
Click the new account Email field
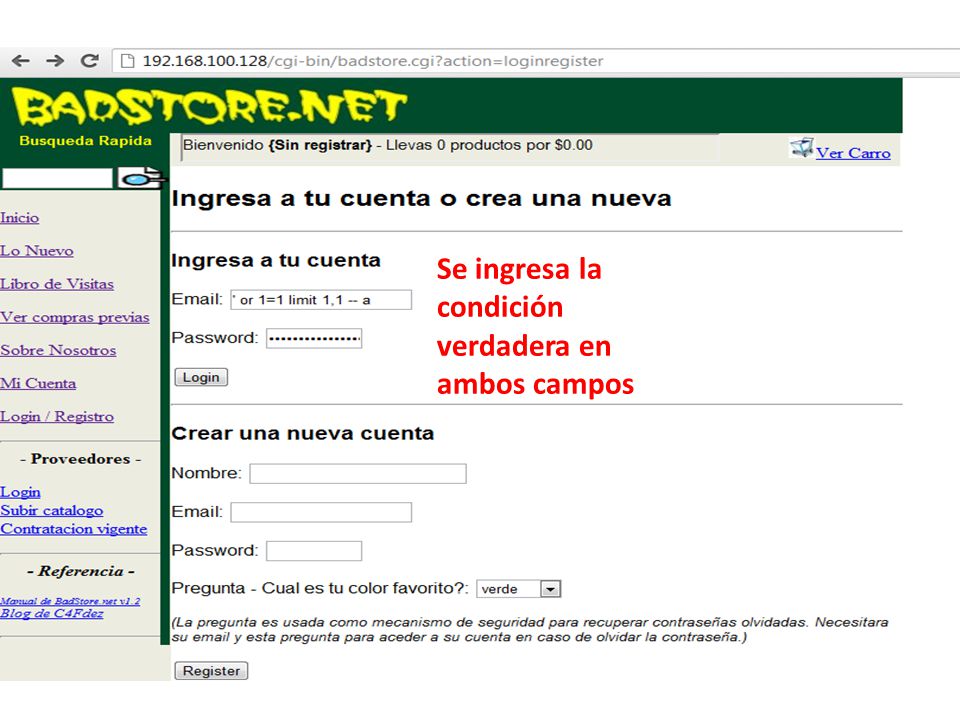(x=321, y=512)
